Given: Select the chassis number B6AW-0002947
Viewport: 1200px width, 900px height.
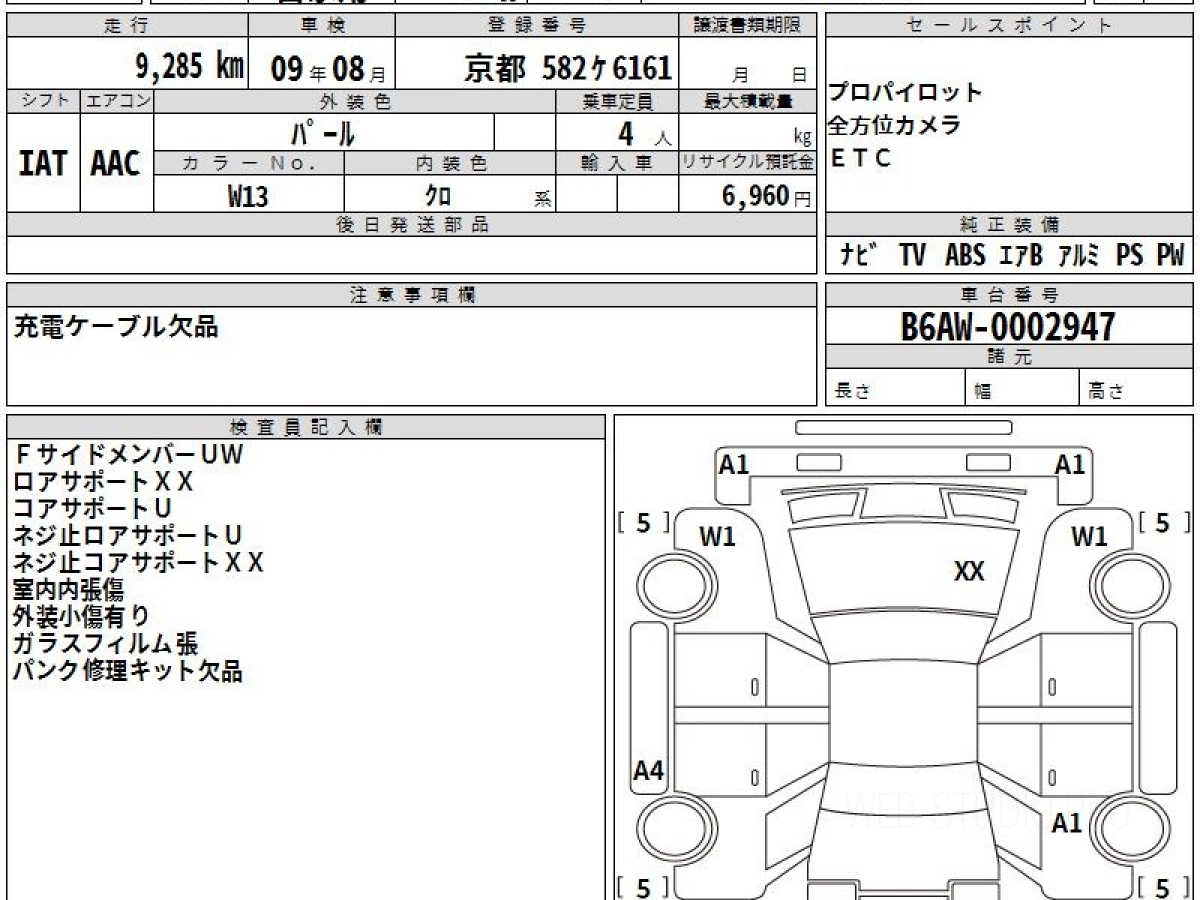Looking at the screenshot, I should [x=1007, y=326].
